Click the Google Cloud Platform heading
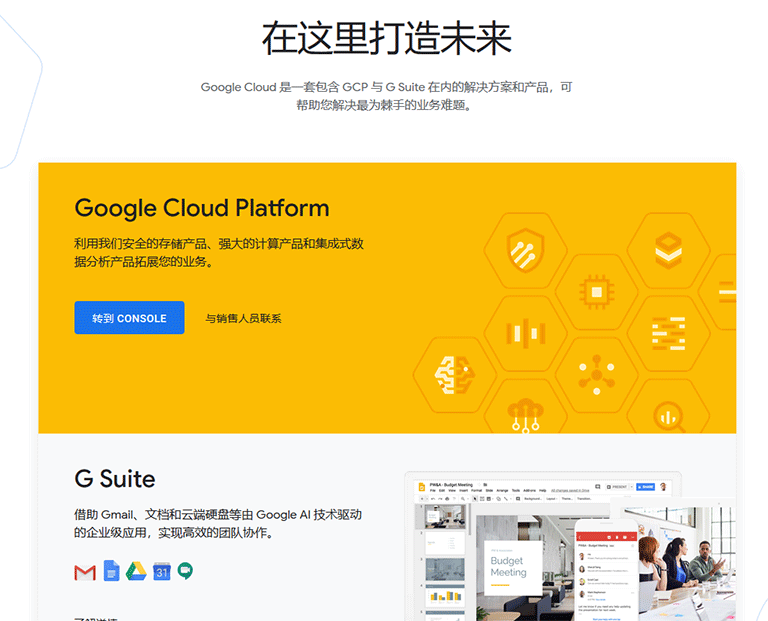 pos(201,208)
